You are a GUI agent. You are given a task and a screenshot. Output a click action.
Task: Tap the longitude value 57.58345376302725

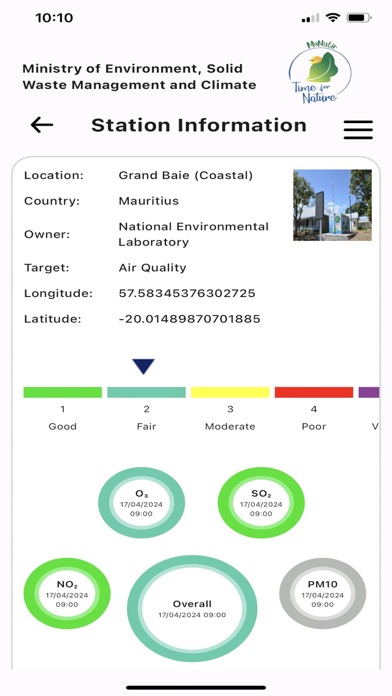(187, 293)
